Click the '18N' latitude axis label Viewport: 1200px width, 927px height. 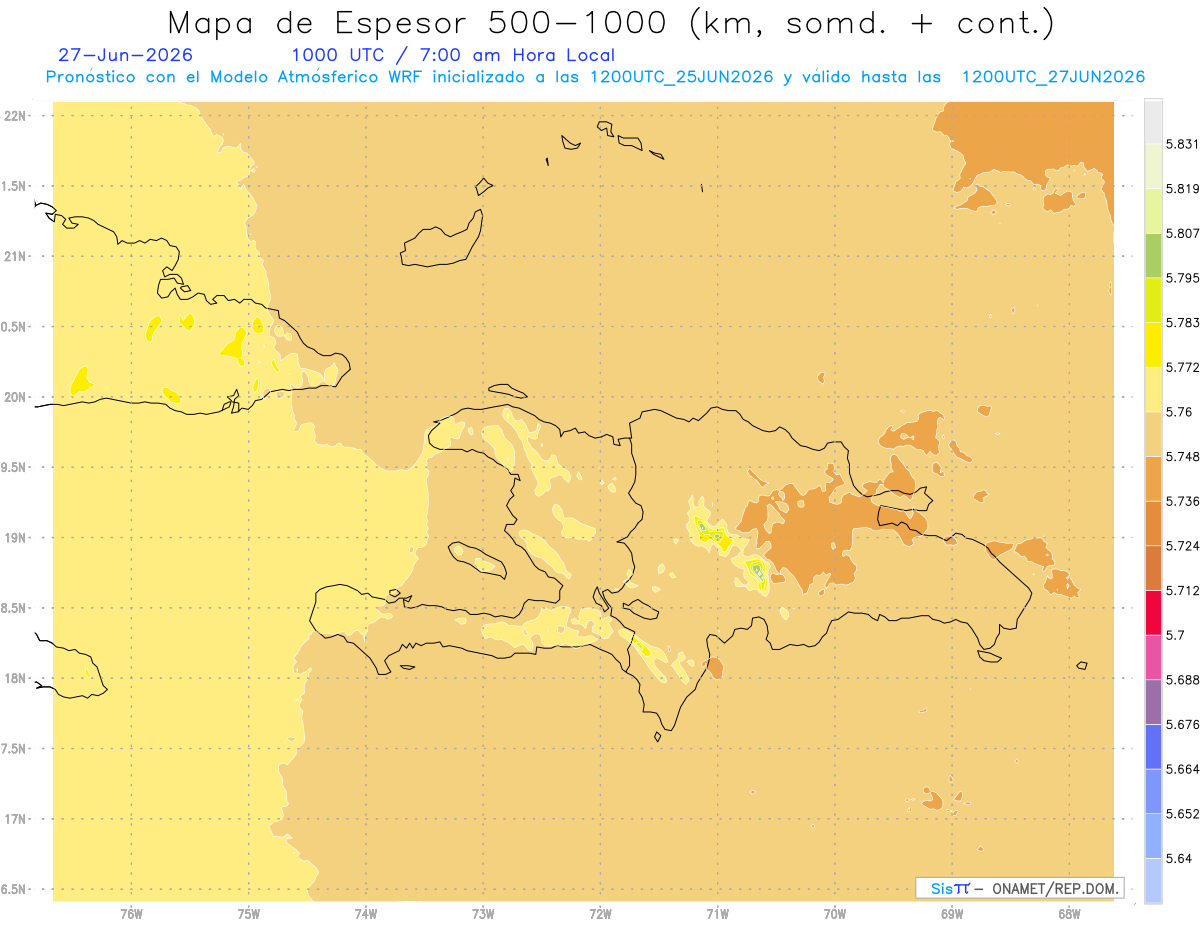point(16,678)
